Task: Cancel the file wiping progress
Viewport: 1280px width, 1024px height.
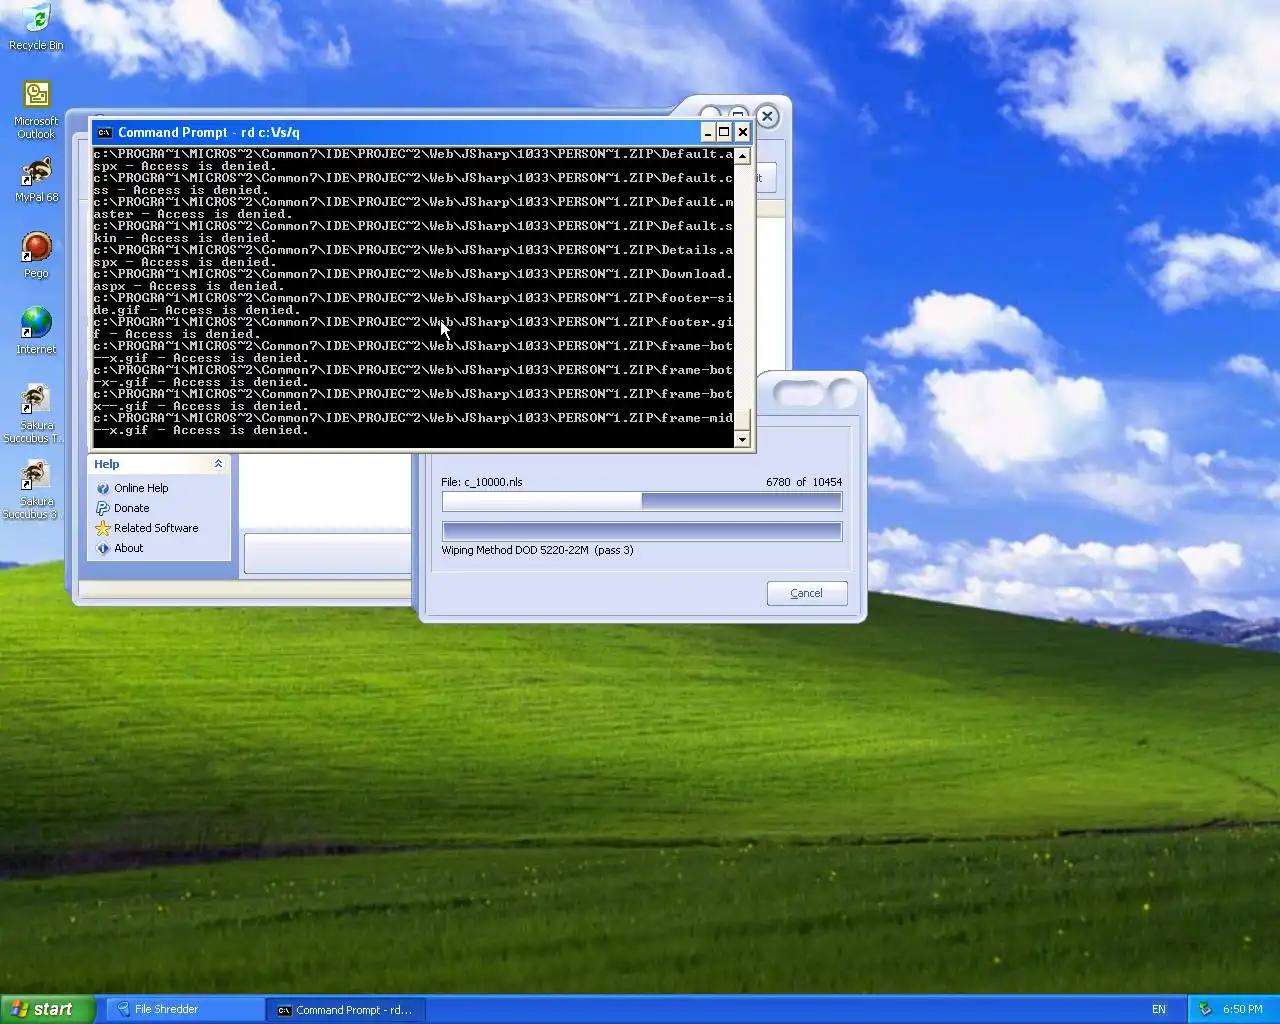Action: pos(807,593)
